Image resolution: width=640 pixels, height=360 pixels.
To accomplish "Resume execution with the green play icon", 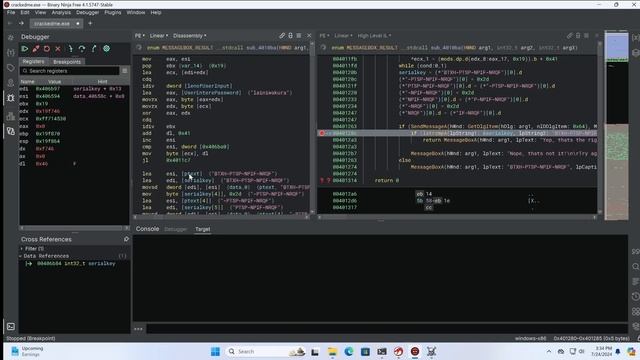I will (24, 49).
